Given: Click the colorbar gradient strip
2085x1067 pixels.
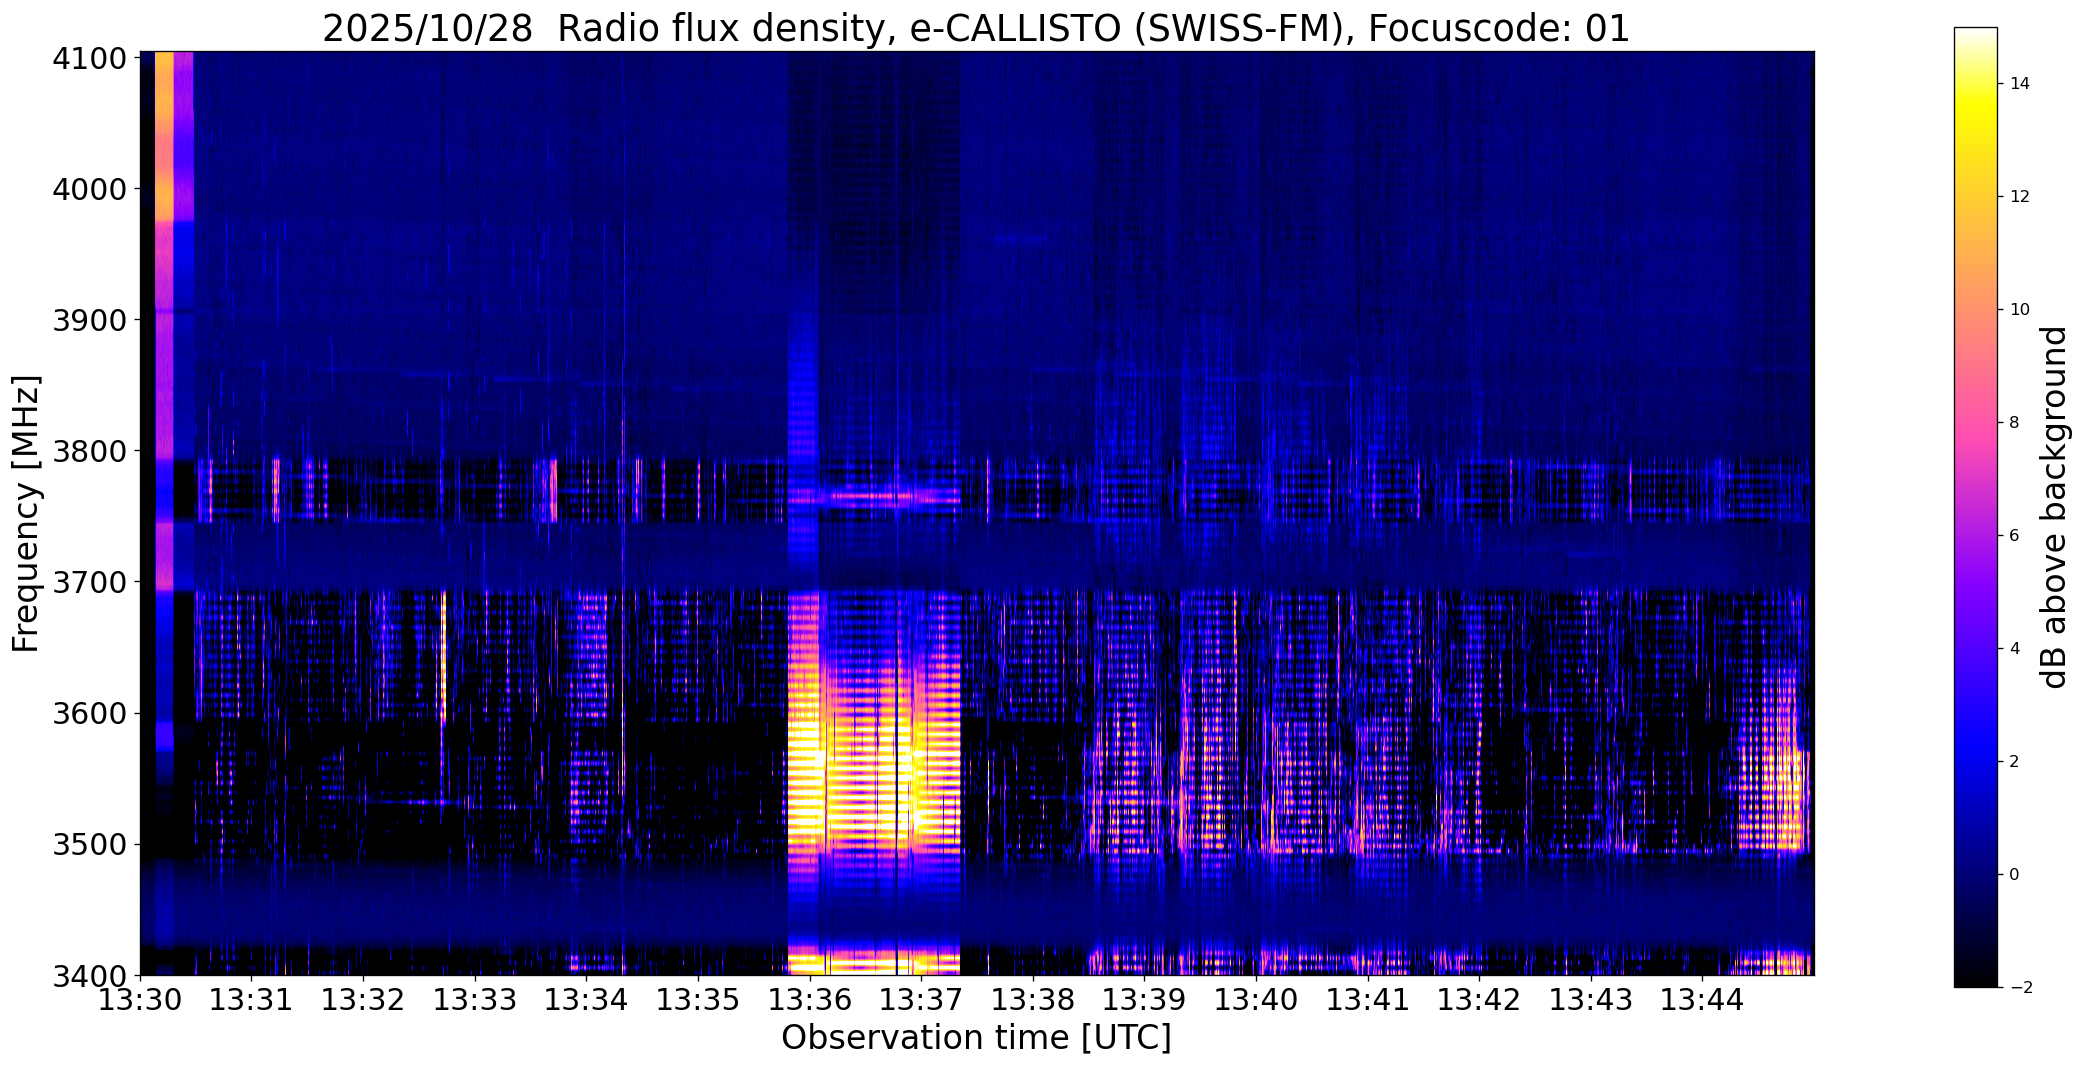Looking at the screenshot, I should tap(1975, 507).
